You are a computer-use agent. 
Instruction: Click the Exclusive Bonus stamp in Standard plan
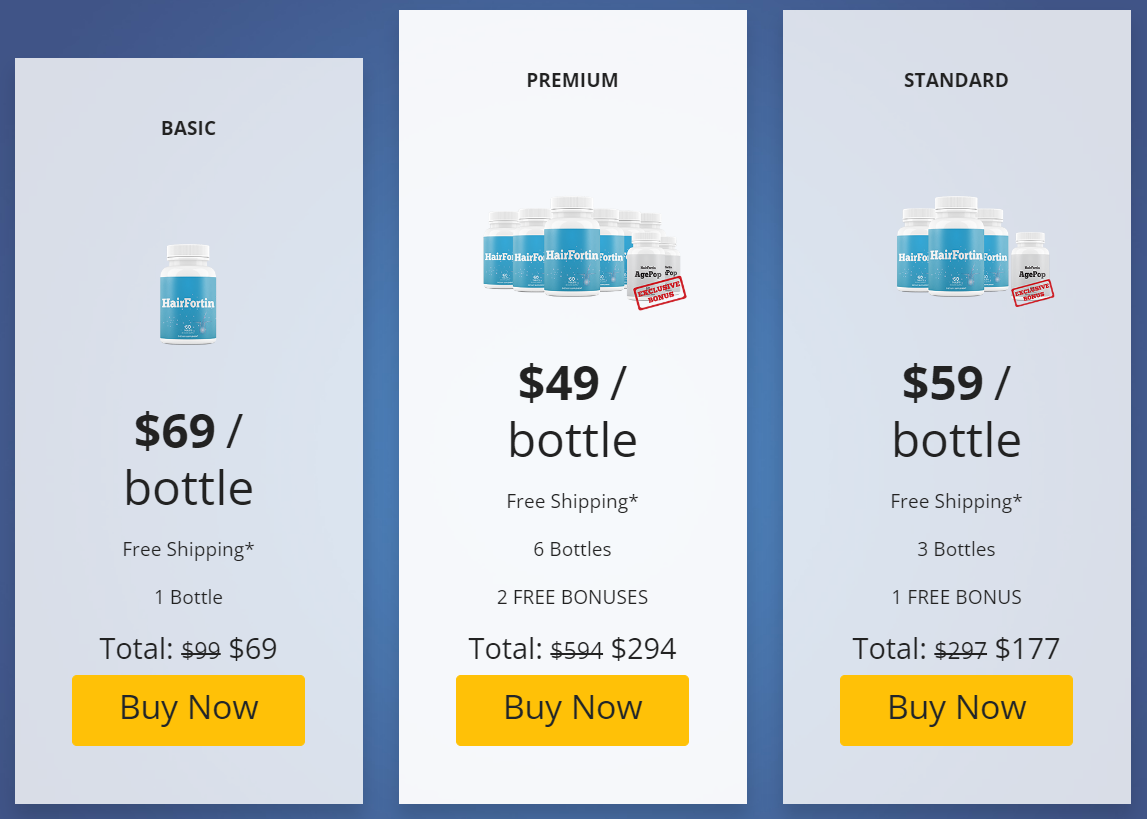pos(1031,292)
